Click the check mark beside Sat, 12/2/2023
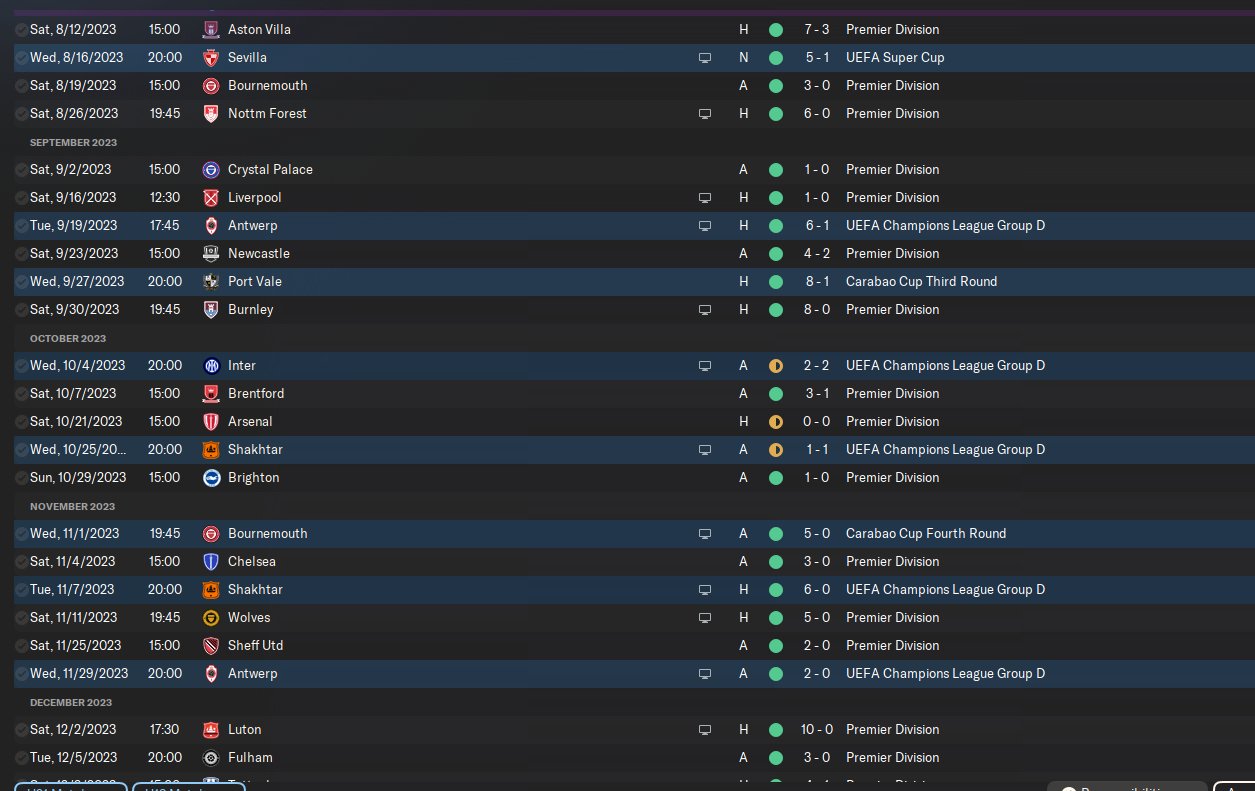The height and width of the screenshot is (791, 1255). [22, 730]
